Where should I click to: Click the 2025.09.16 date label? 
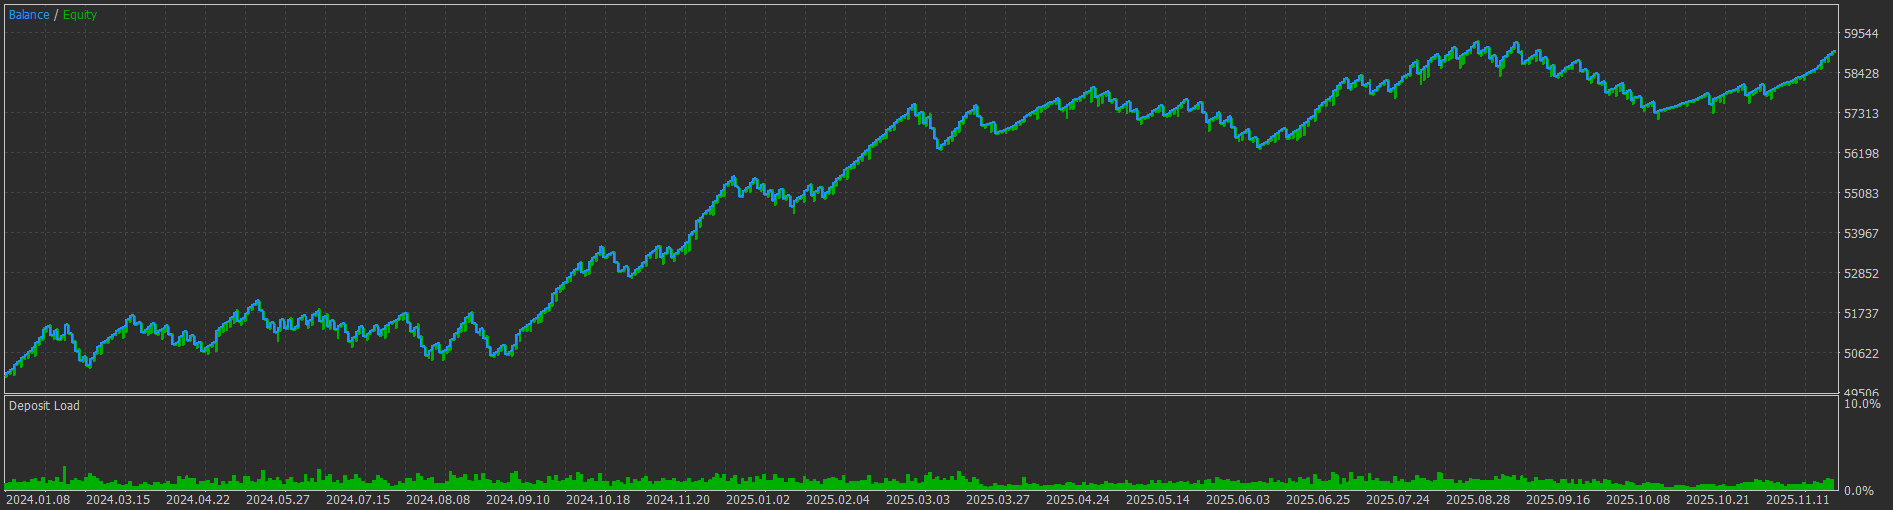click(x=1558, y=500)
